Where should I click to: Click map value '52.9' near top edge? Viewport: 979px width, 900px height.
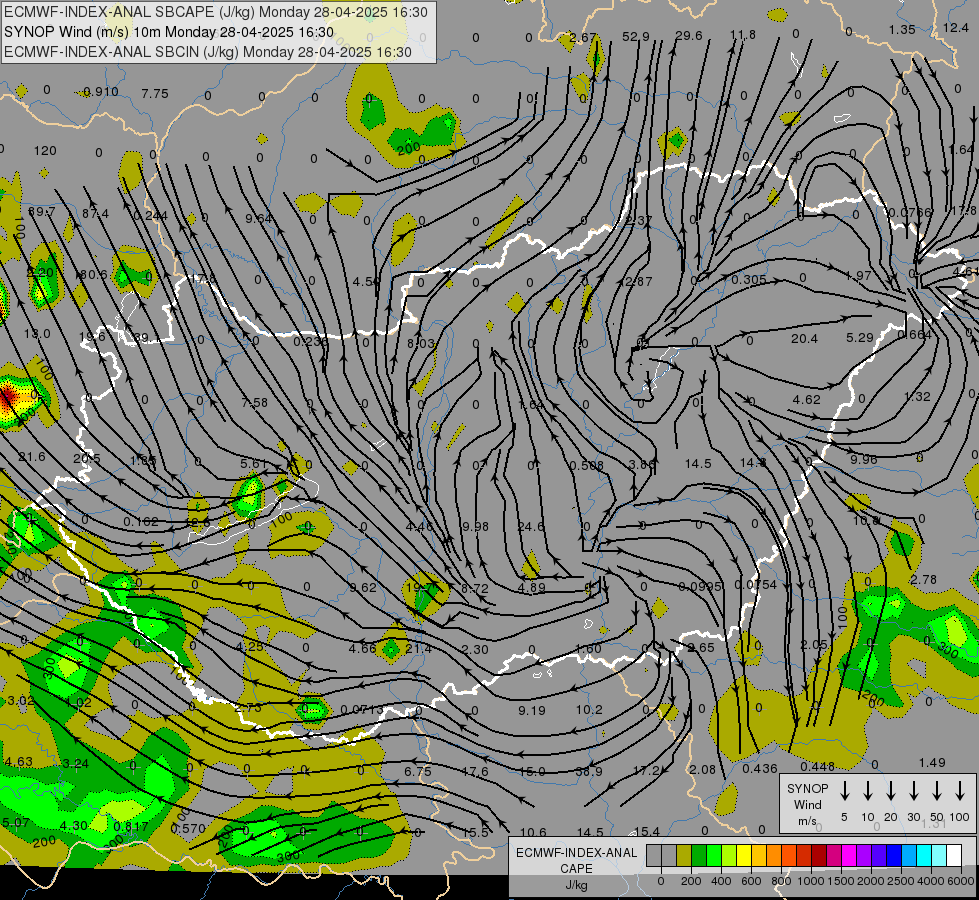(x=636, y=37)
